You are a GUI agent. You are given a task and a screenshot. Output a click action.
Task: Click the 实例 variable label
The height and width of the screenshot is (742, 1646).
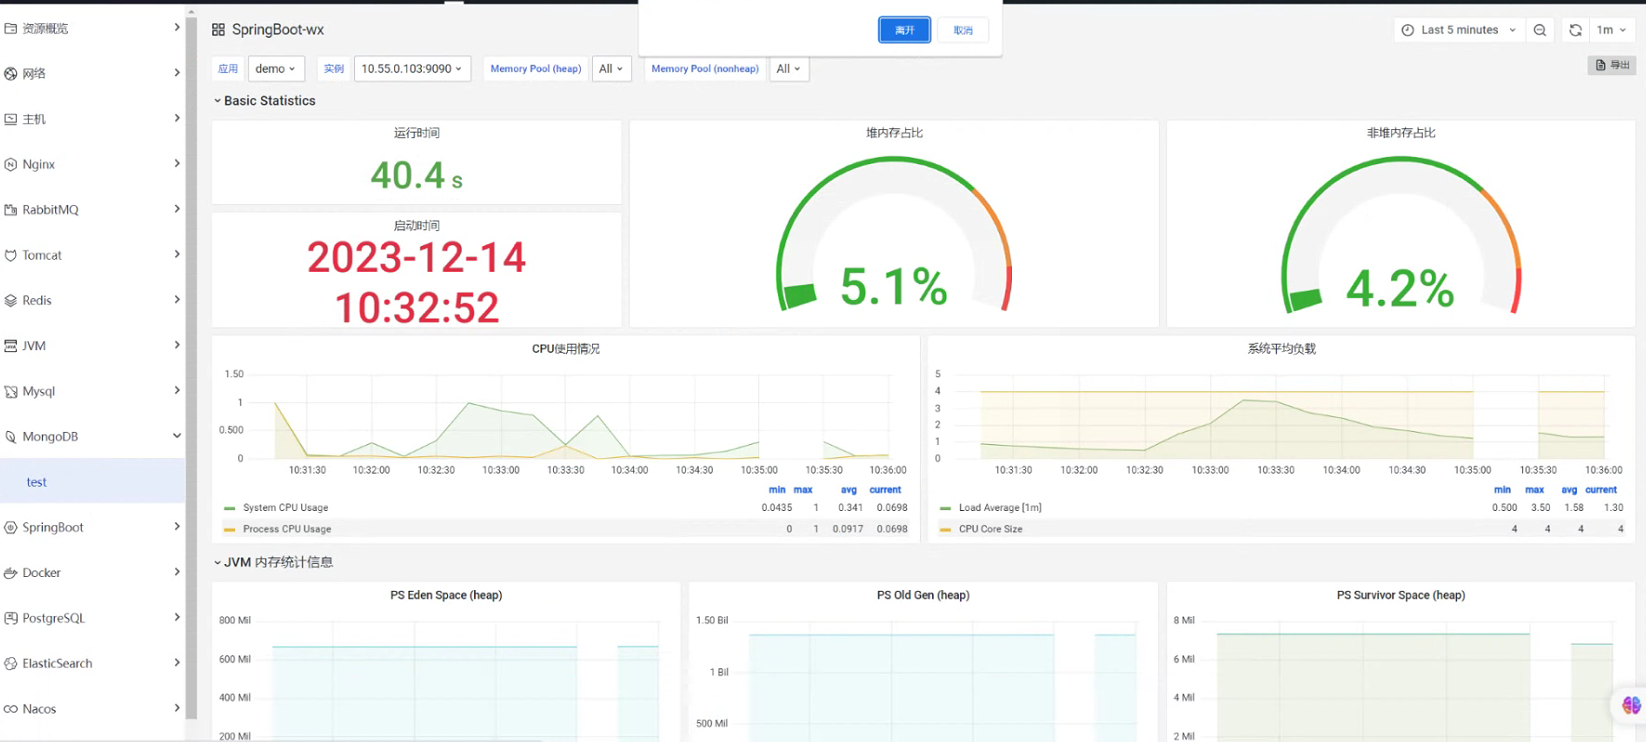pos(334,69)
